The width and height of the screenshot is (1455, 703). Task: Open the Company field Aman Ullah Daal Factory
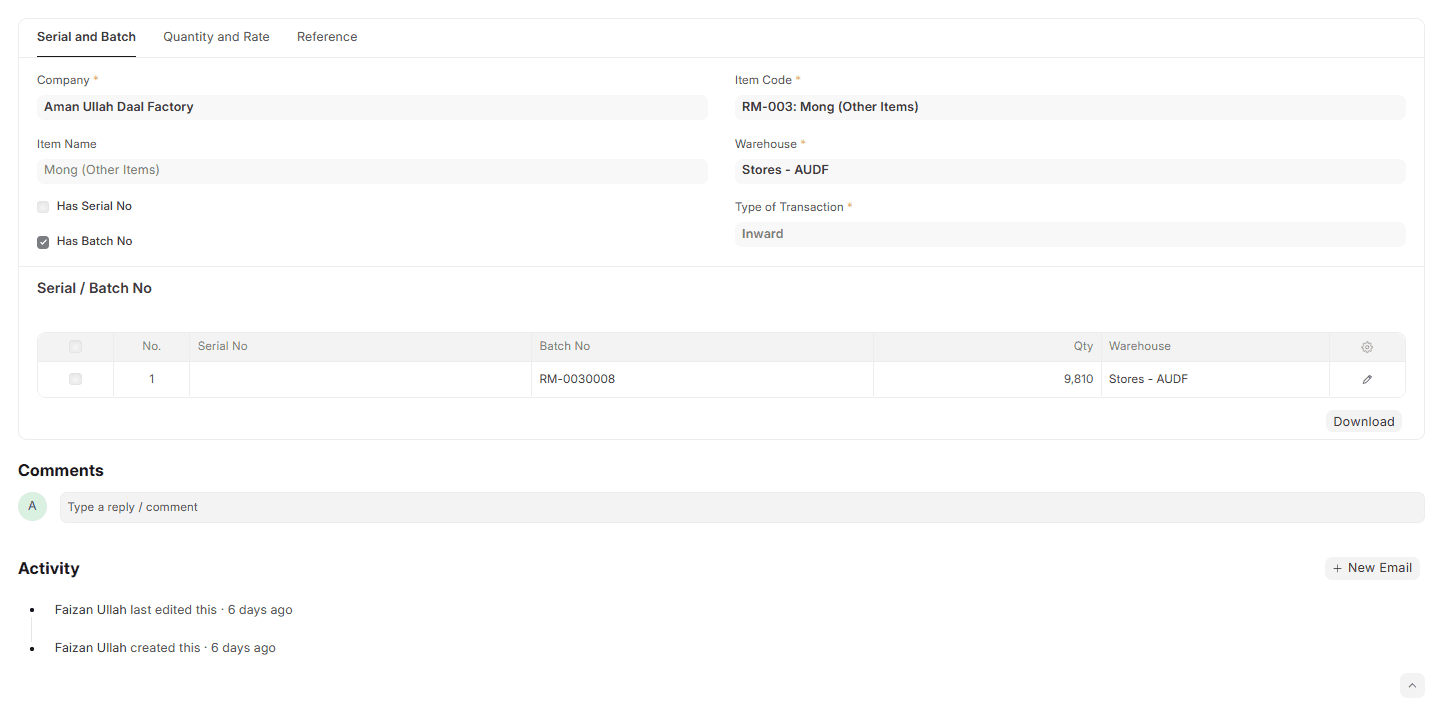point(372,107)
